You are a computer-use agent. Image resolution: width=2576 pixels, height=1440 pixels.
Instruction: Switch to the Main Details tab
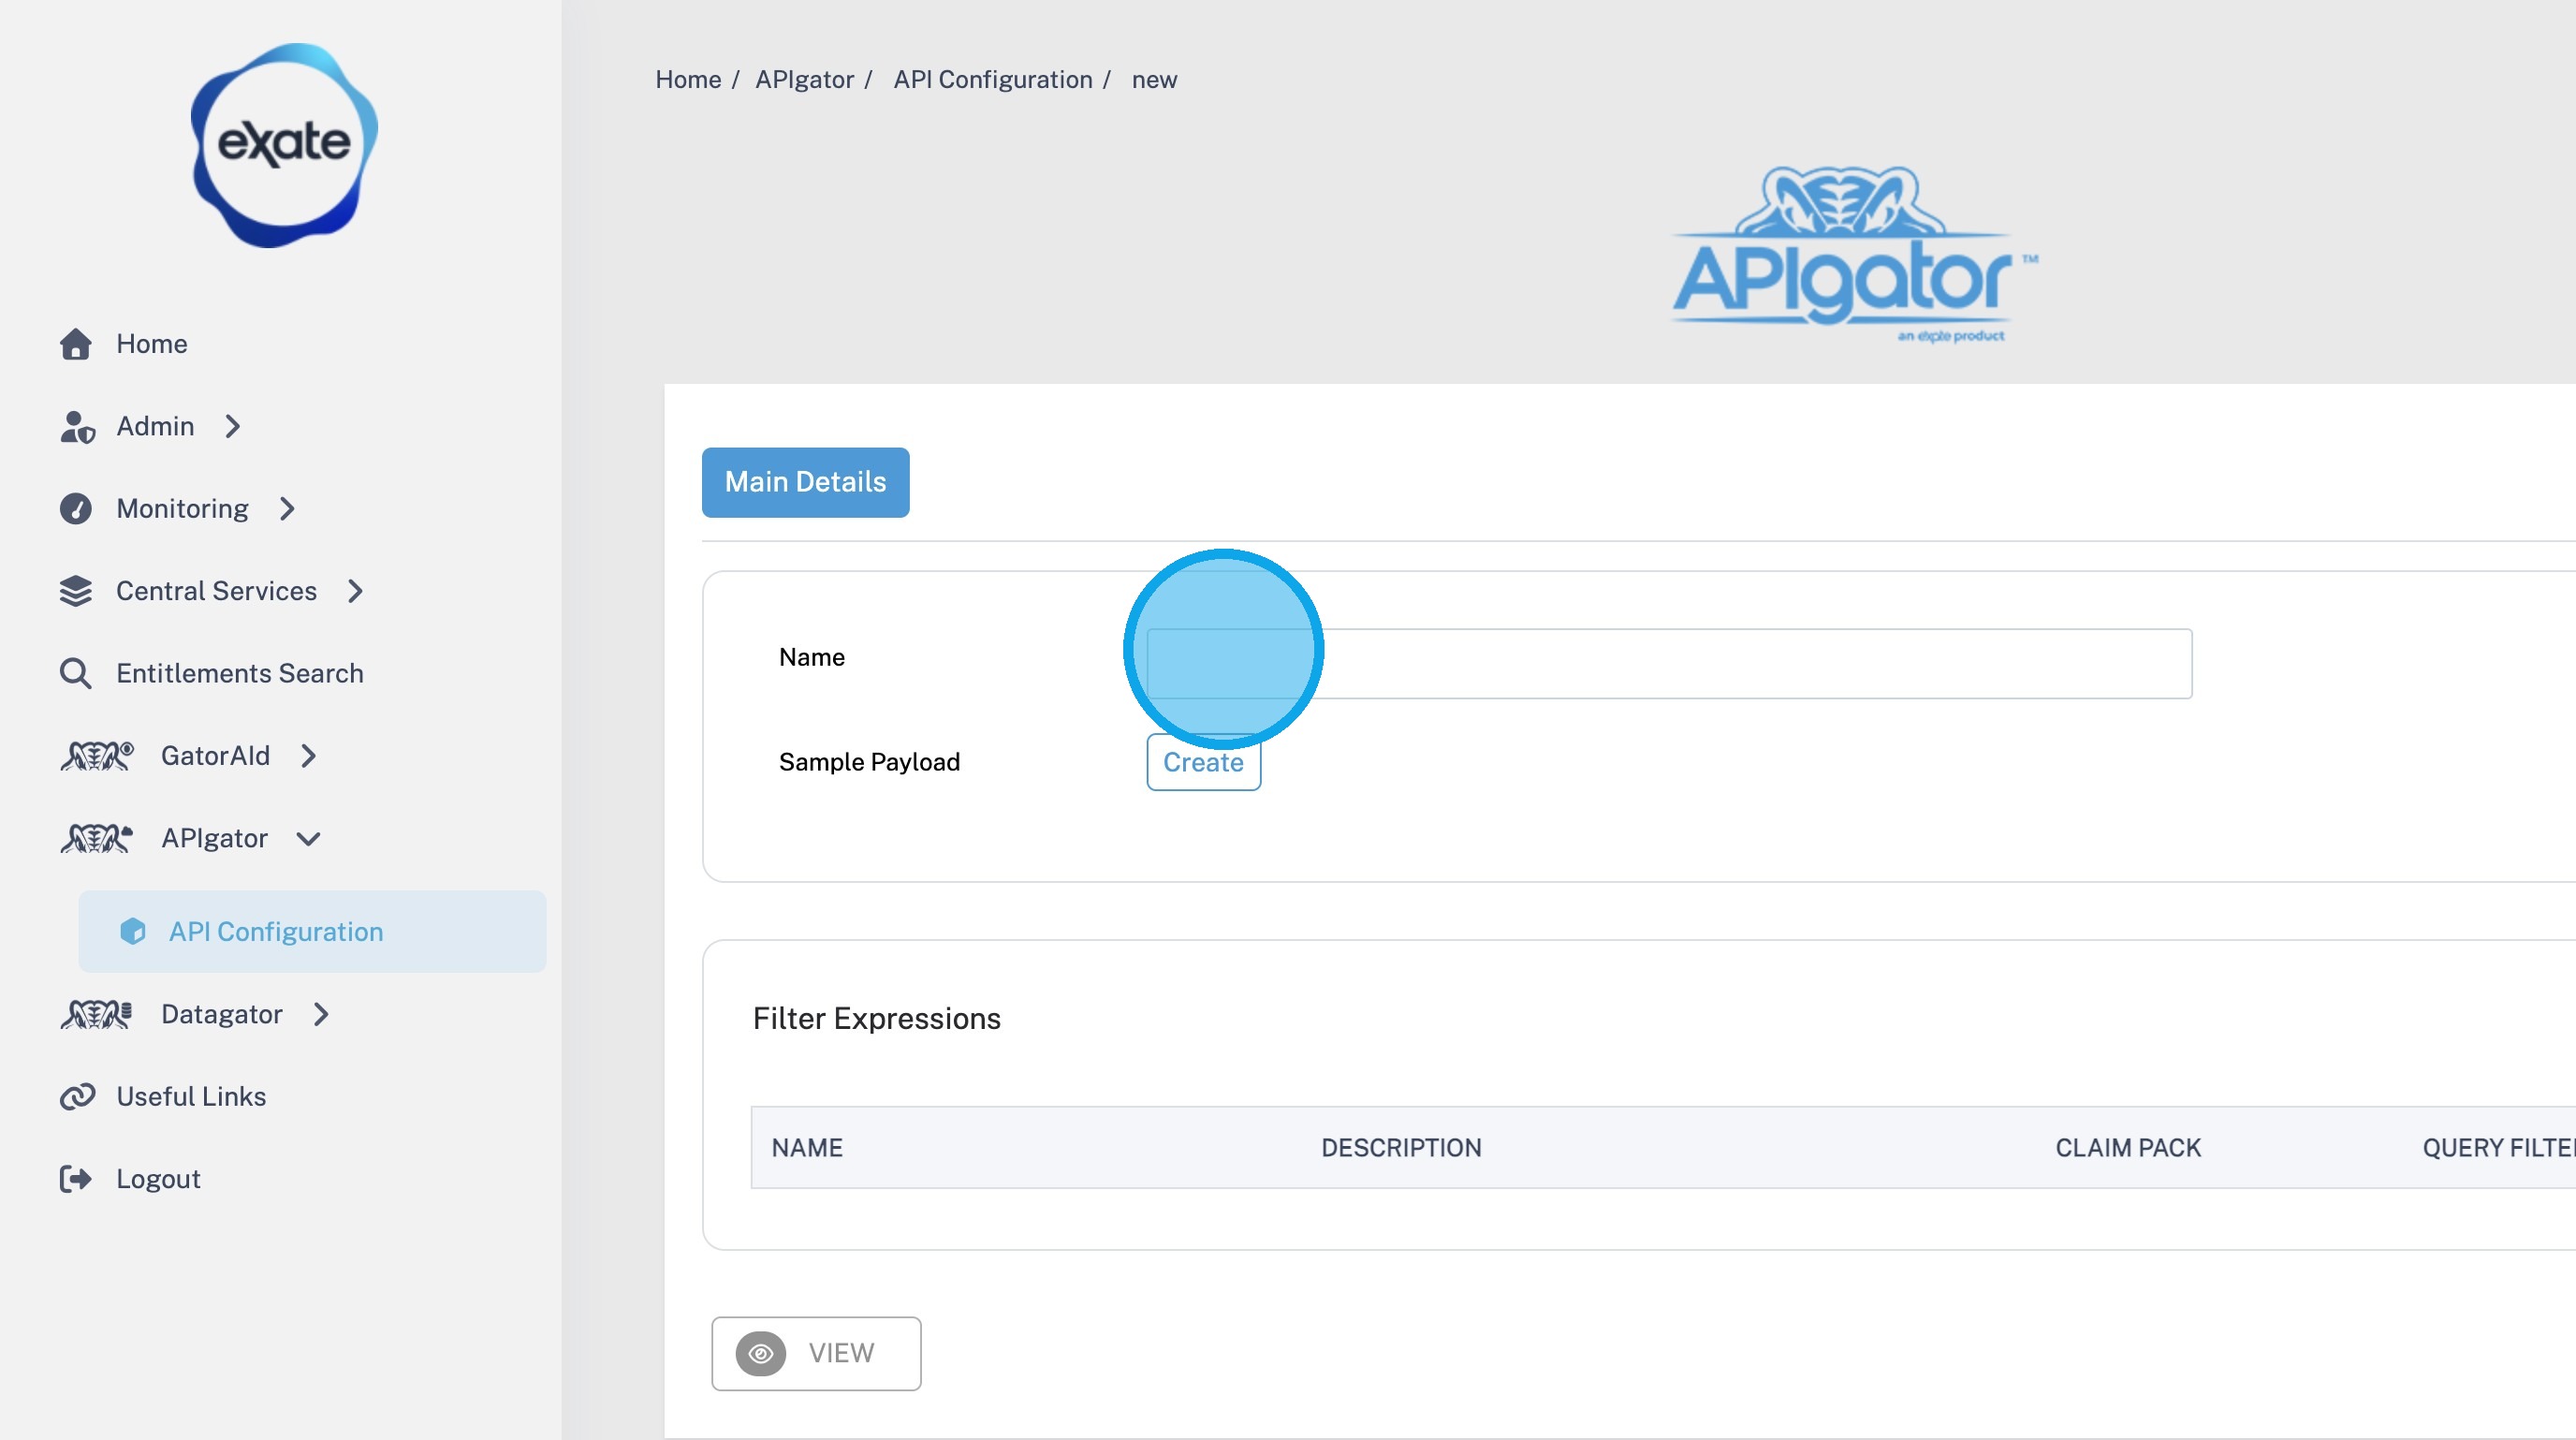click(x=806, y=483)
